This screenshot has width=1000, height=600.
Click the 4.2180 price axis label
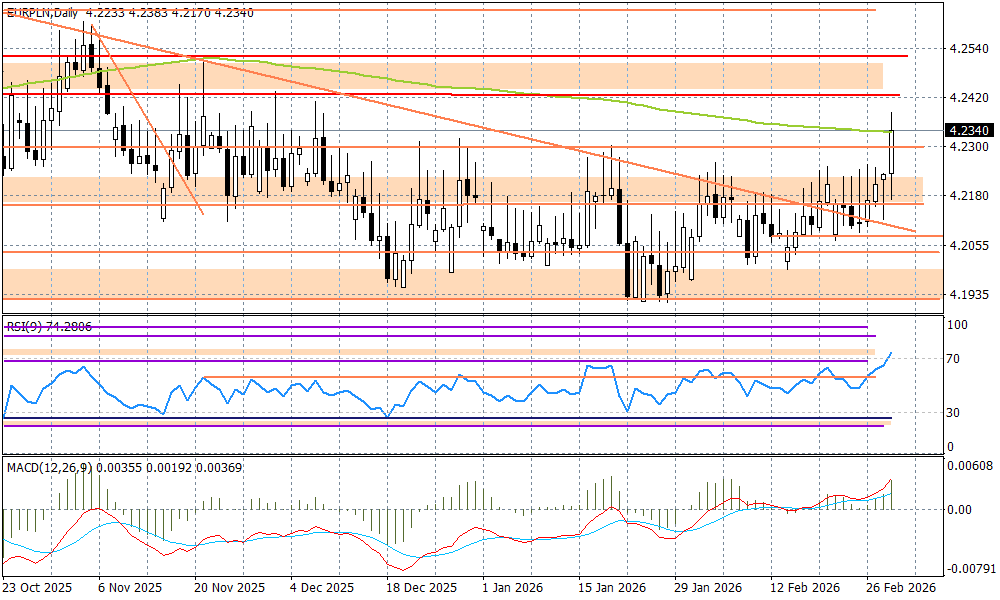967,196
